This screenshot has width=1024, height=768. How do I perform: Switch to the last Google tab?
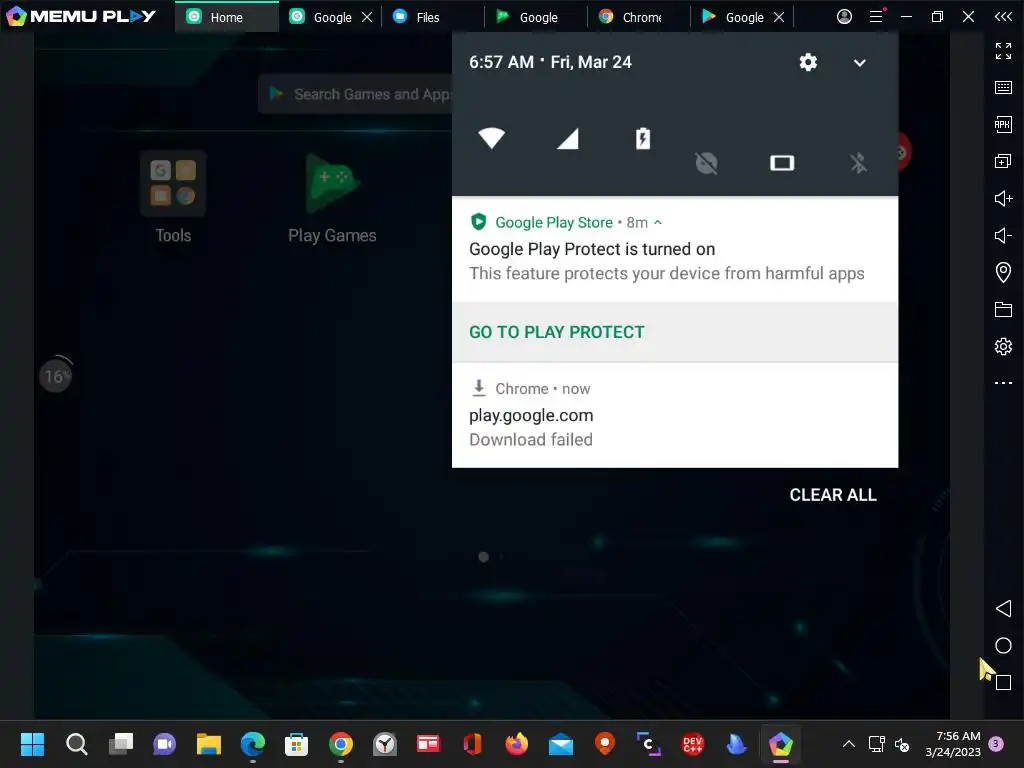(x=733, y=17)
